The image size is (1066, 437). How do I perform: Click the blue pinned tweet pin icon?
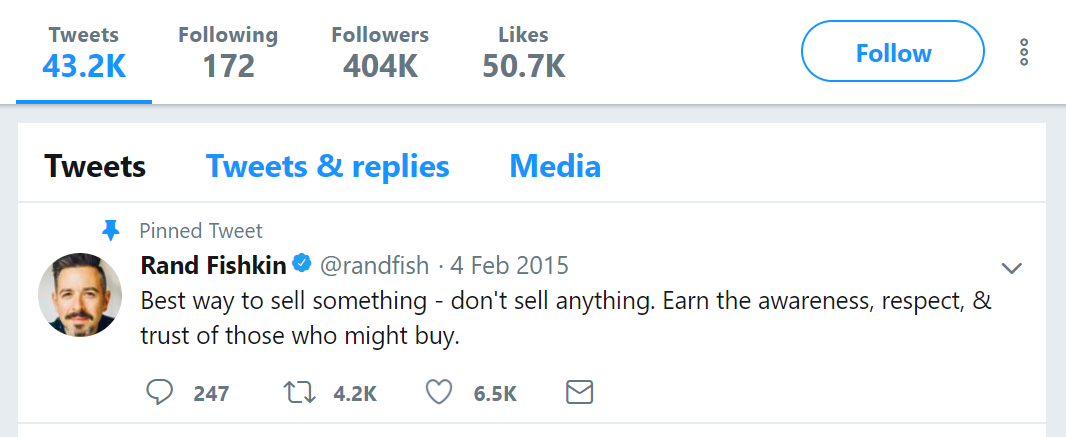point(112,231)
